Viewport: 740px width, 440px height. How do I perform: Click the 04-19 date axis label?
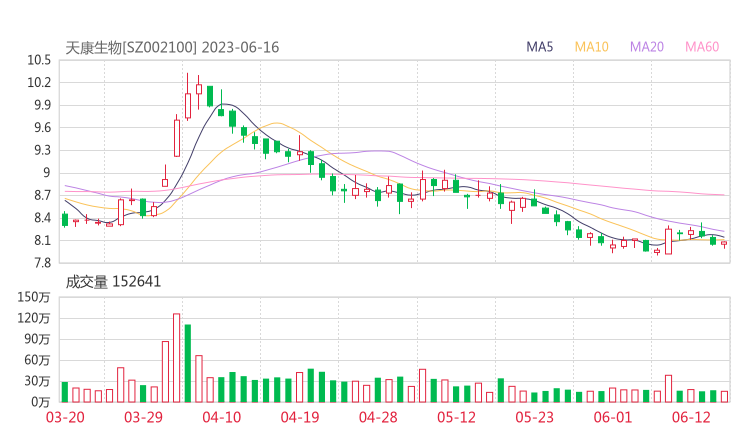tap(300, 417)
